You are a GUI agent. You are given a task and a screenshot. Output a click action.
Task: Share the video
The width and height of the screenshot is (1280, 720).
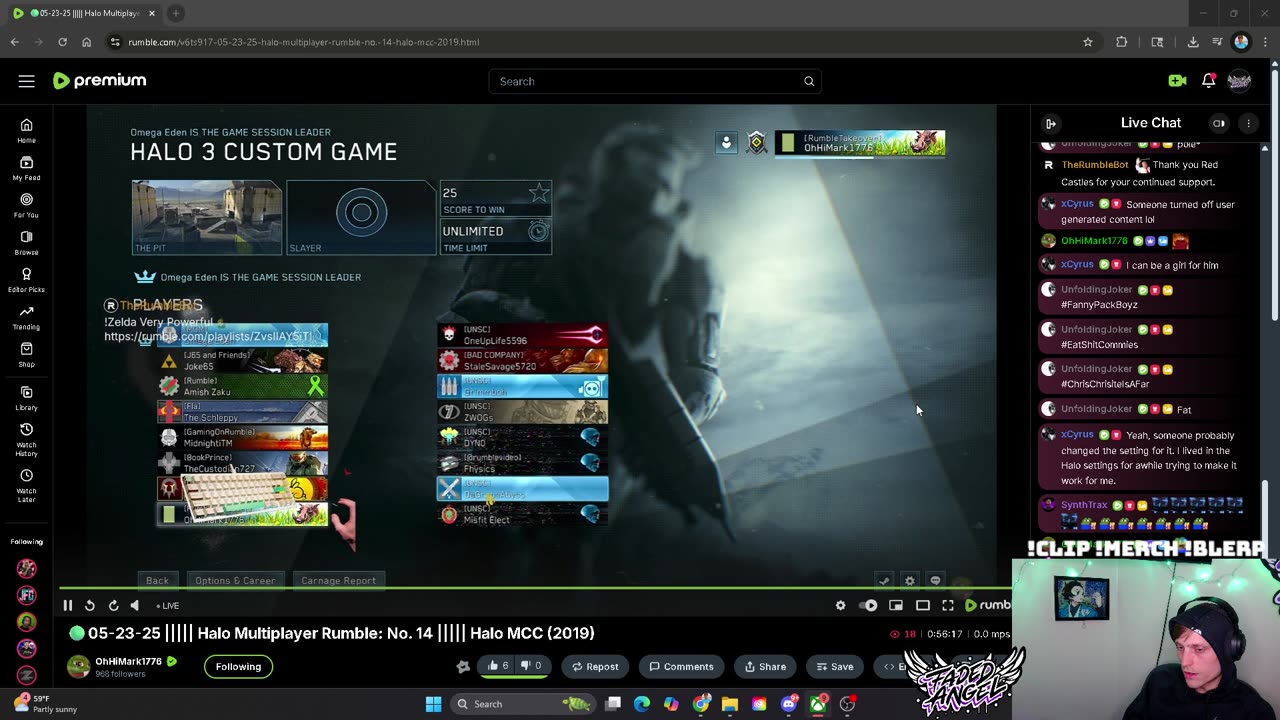point(765,666)
